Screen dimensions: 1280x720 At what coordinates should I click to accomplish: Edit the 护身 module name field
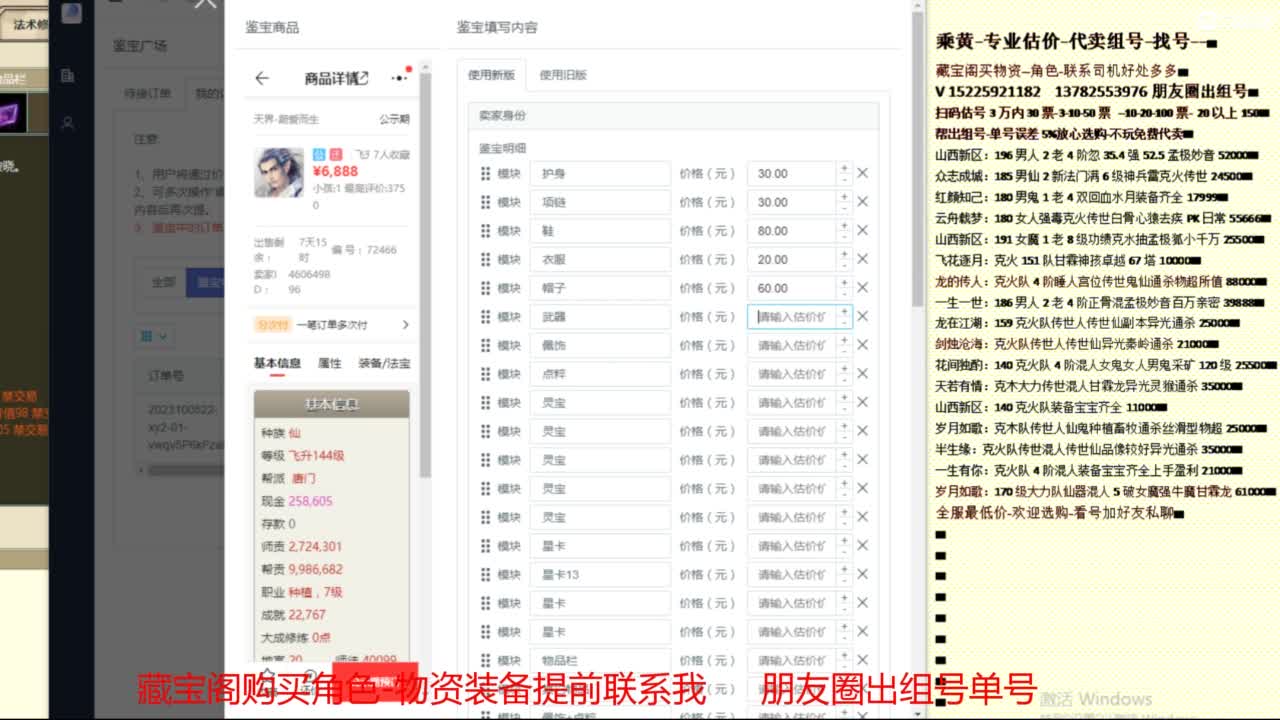[600, 173]
